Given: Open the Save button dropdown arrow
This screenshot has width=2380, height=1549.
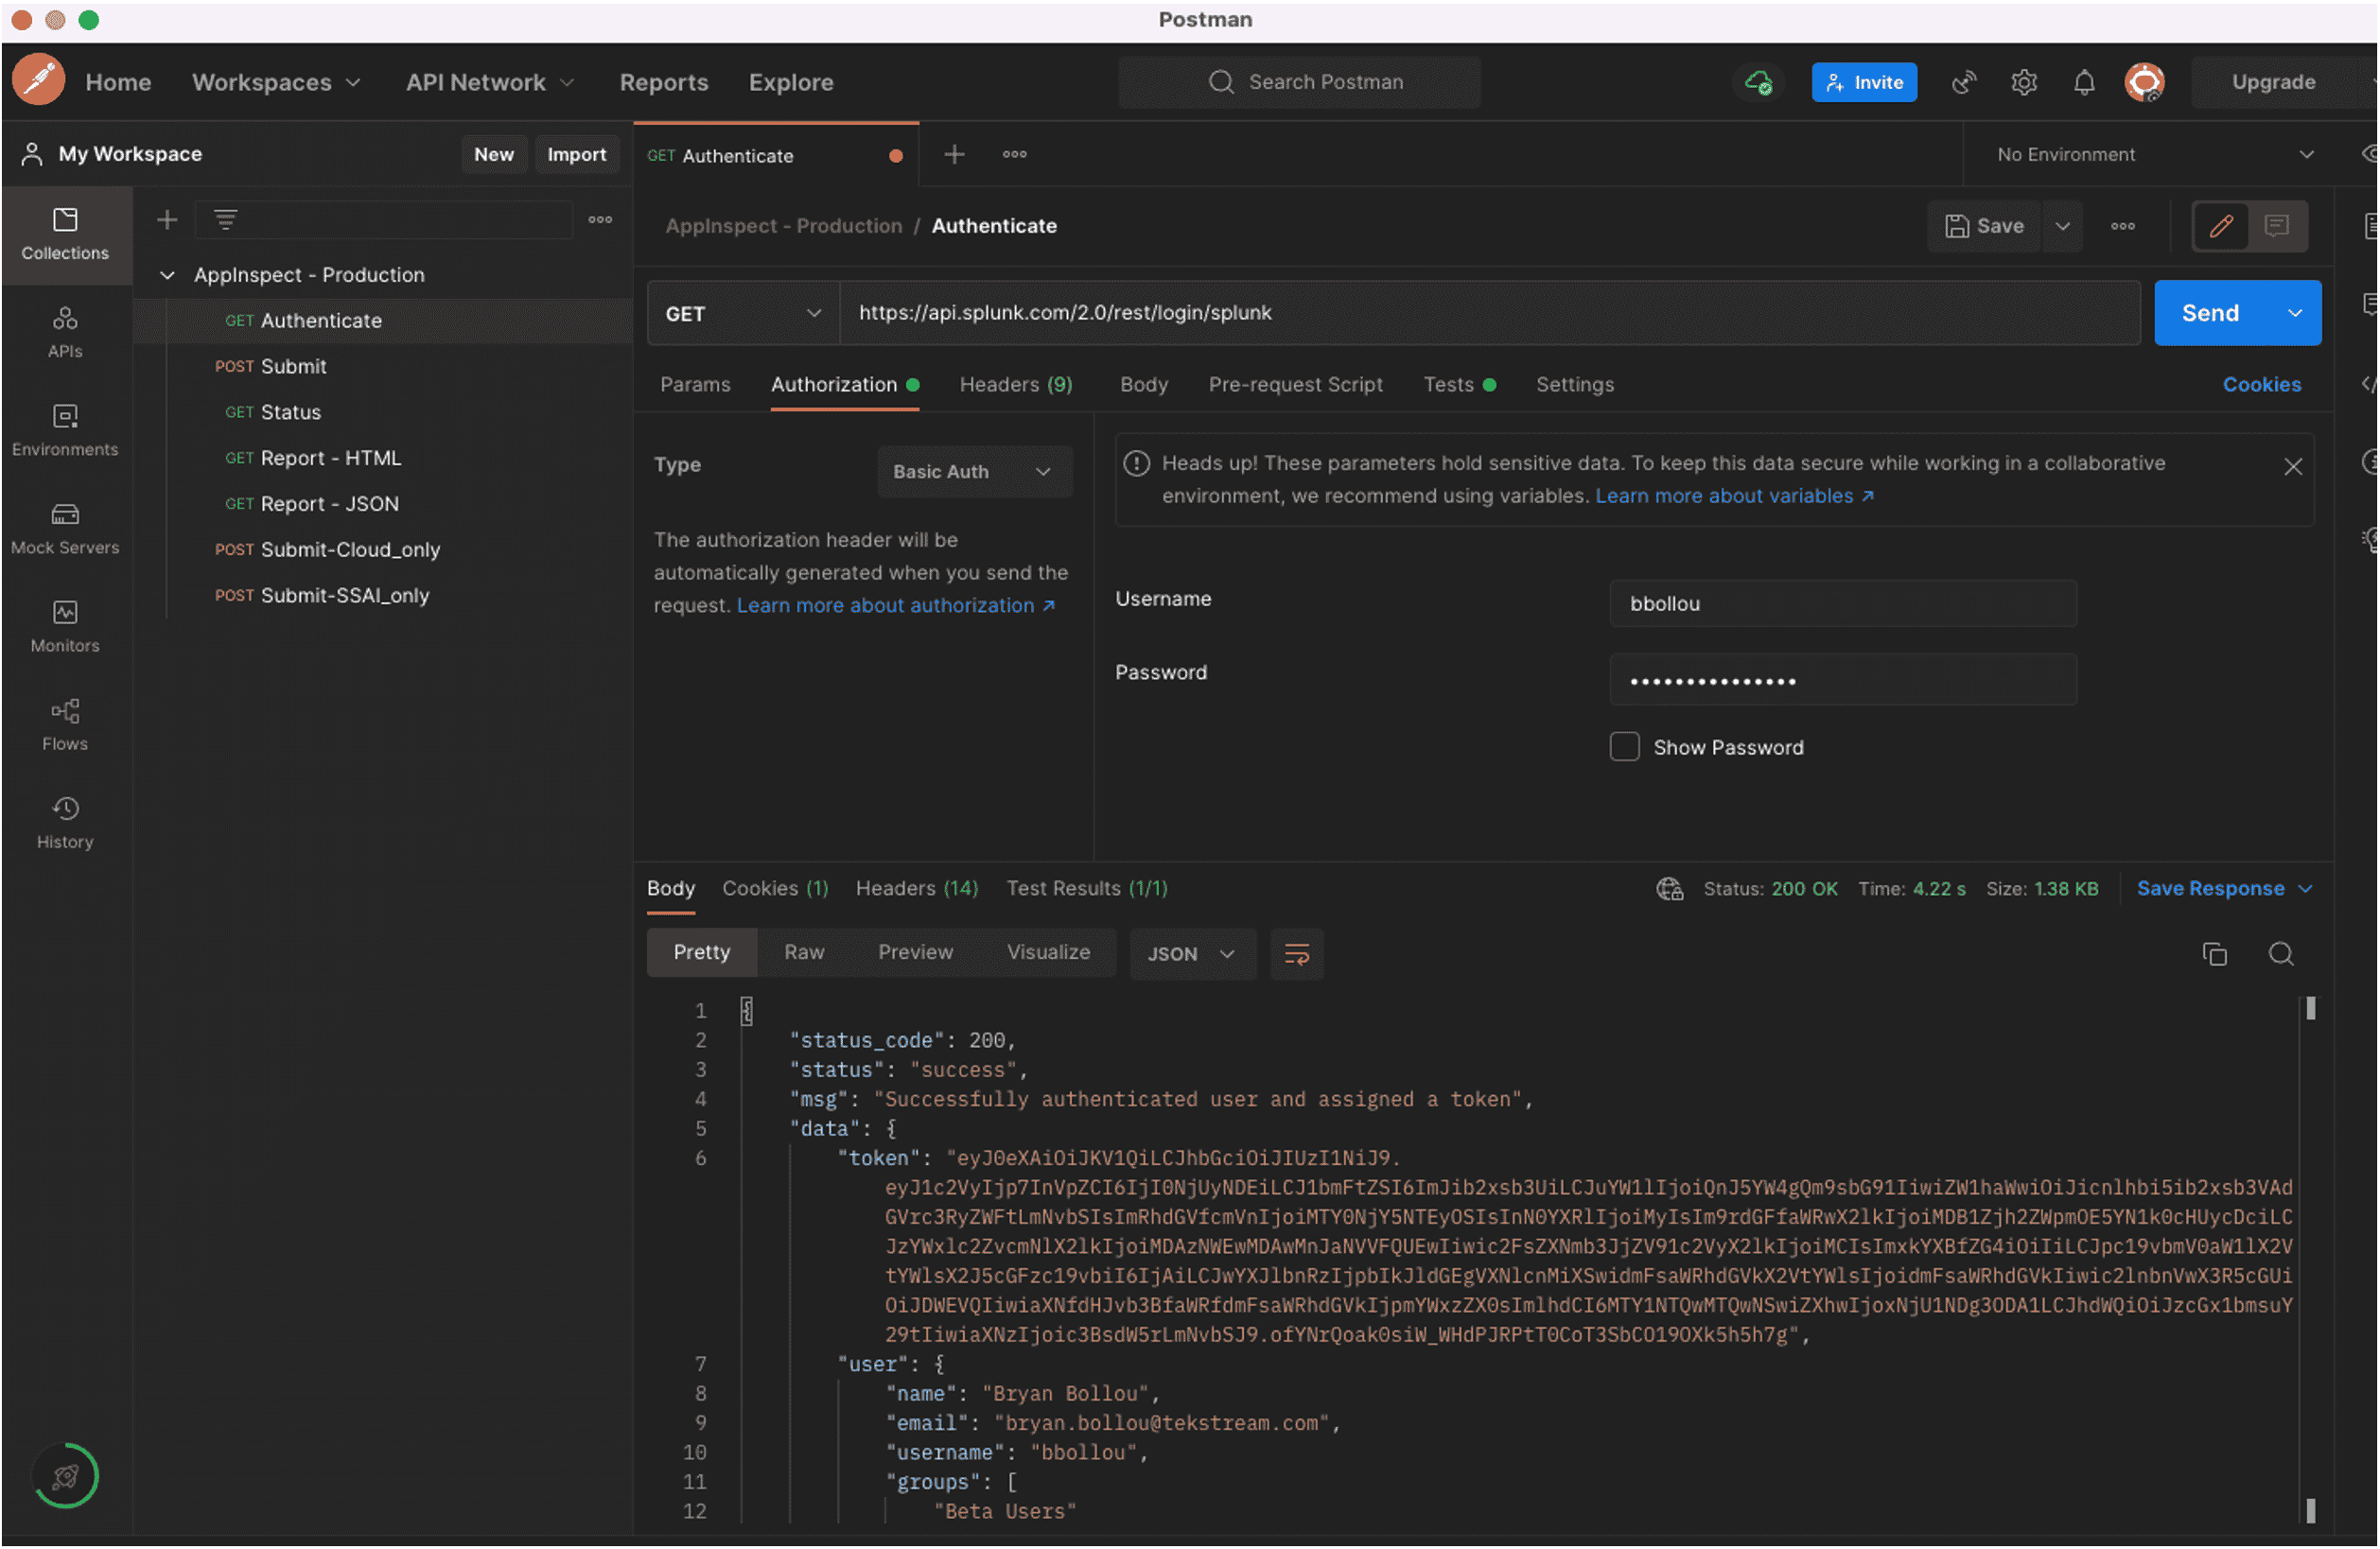Looking at the screenshot, I should [x=2062, y=226].
